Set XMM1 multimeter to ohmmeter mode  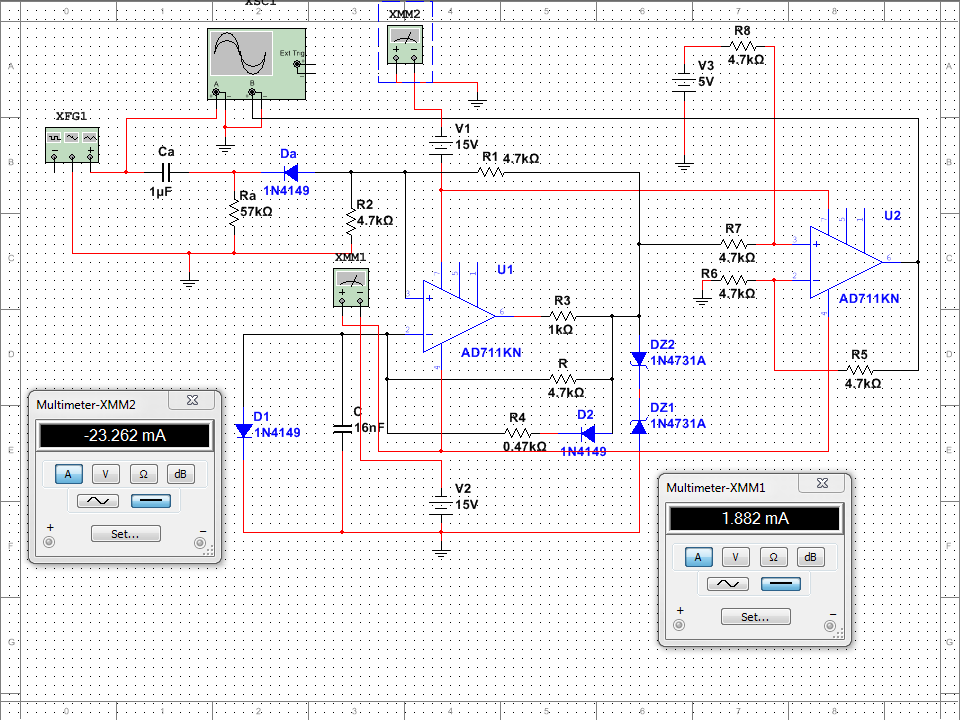pyautogui.click(x=773, y=557)
